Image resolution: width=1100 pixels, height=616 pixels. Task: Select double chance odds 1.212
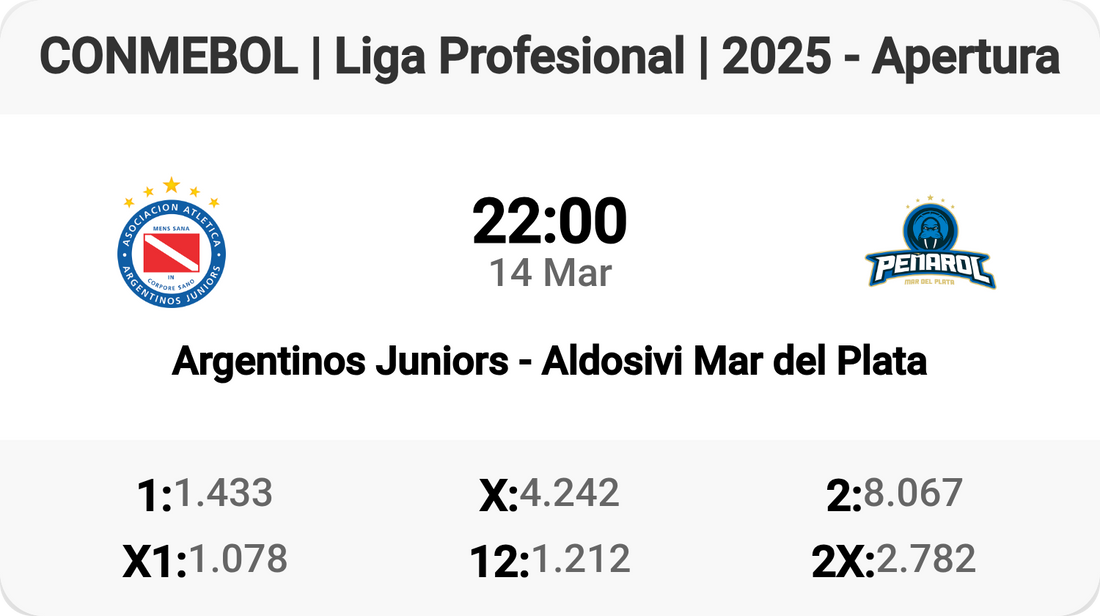point(581,558)
